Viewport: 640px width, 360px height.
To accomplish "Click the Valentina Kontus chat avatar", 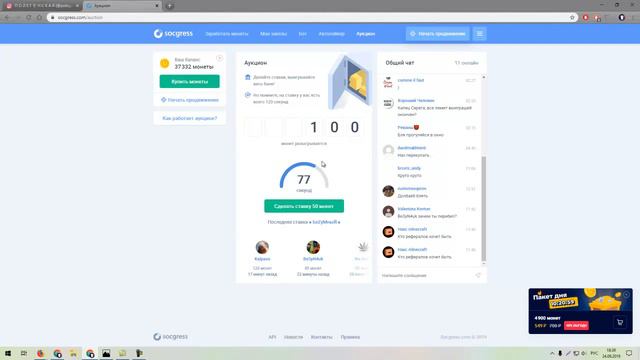I will (388, 211).
